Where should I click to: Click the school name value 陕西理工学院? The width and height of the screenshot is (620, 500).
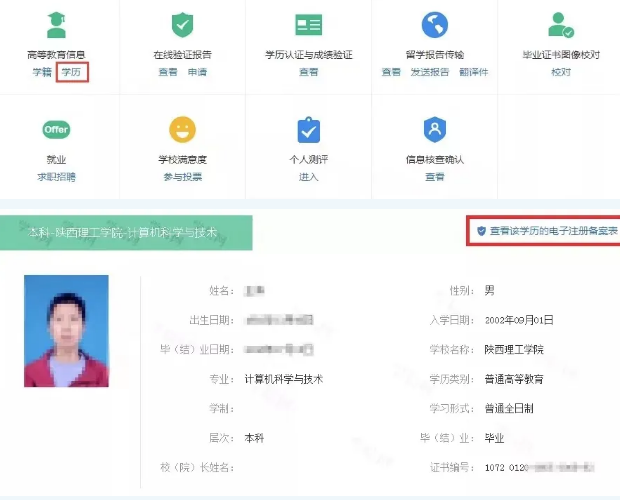click(514, 349)
